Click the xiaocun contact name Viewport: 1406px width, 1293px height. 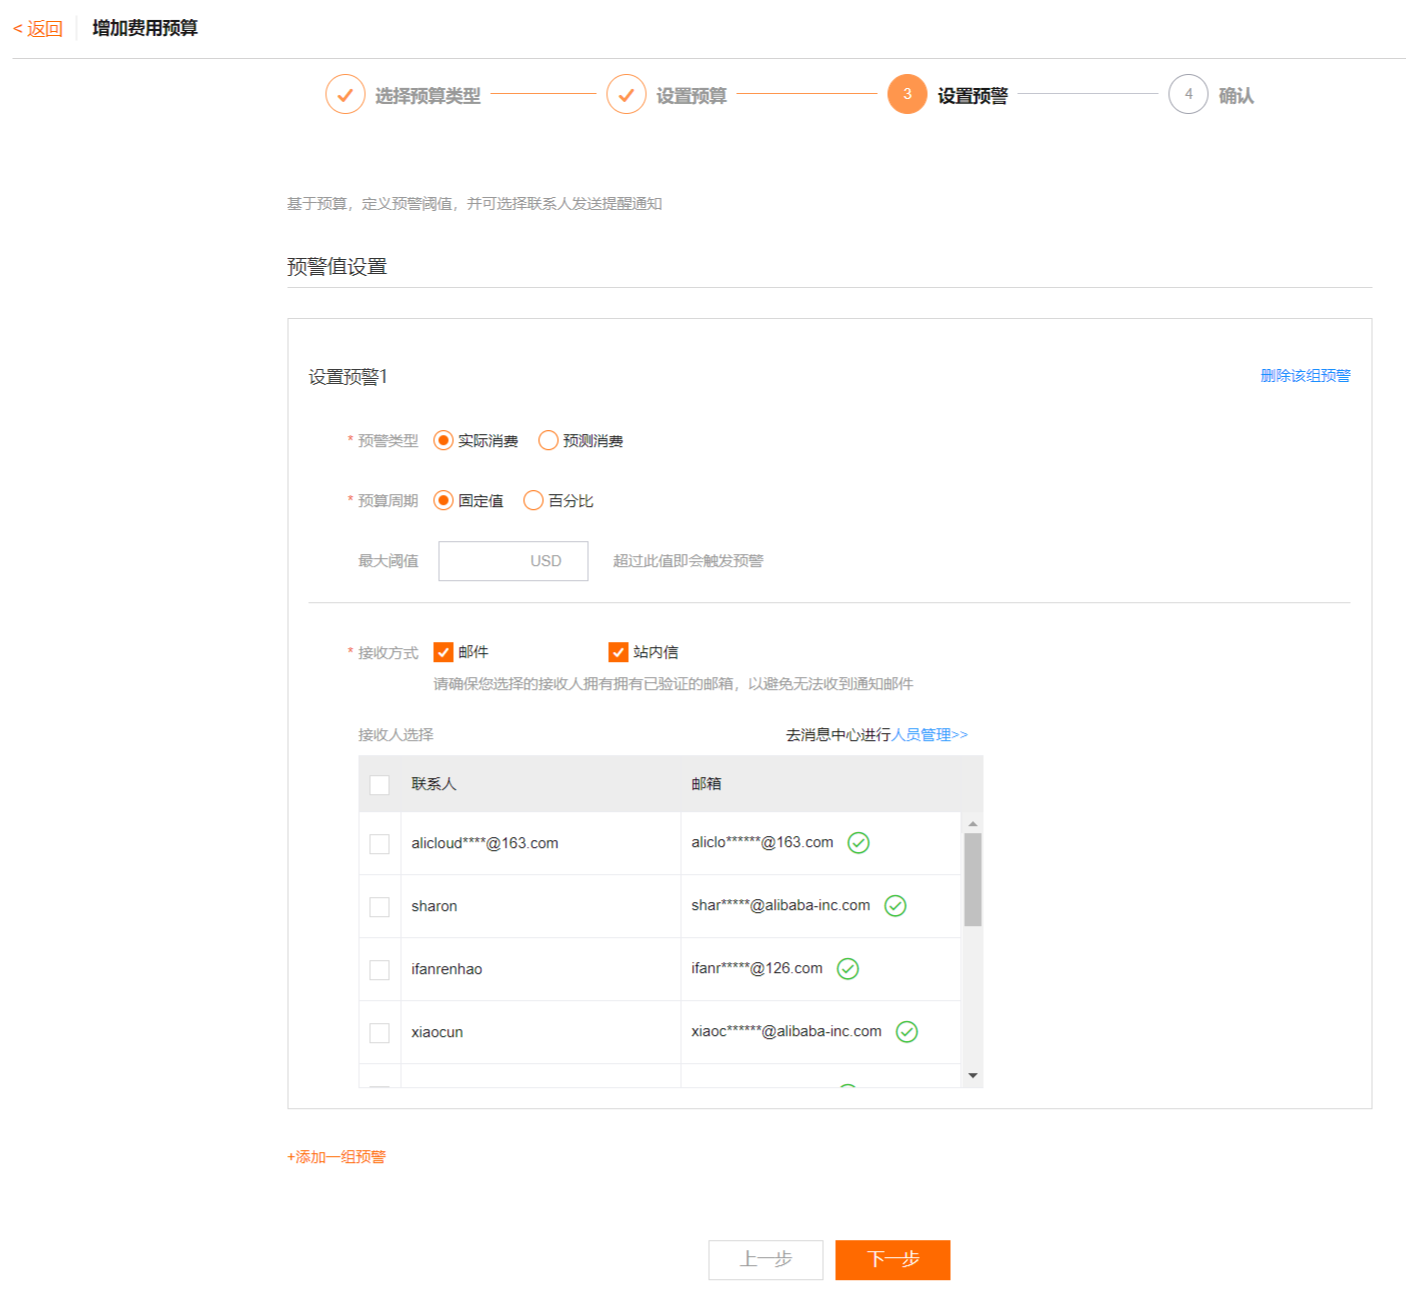pyautogui.click(x=437, y=1033)
